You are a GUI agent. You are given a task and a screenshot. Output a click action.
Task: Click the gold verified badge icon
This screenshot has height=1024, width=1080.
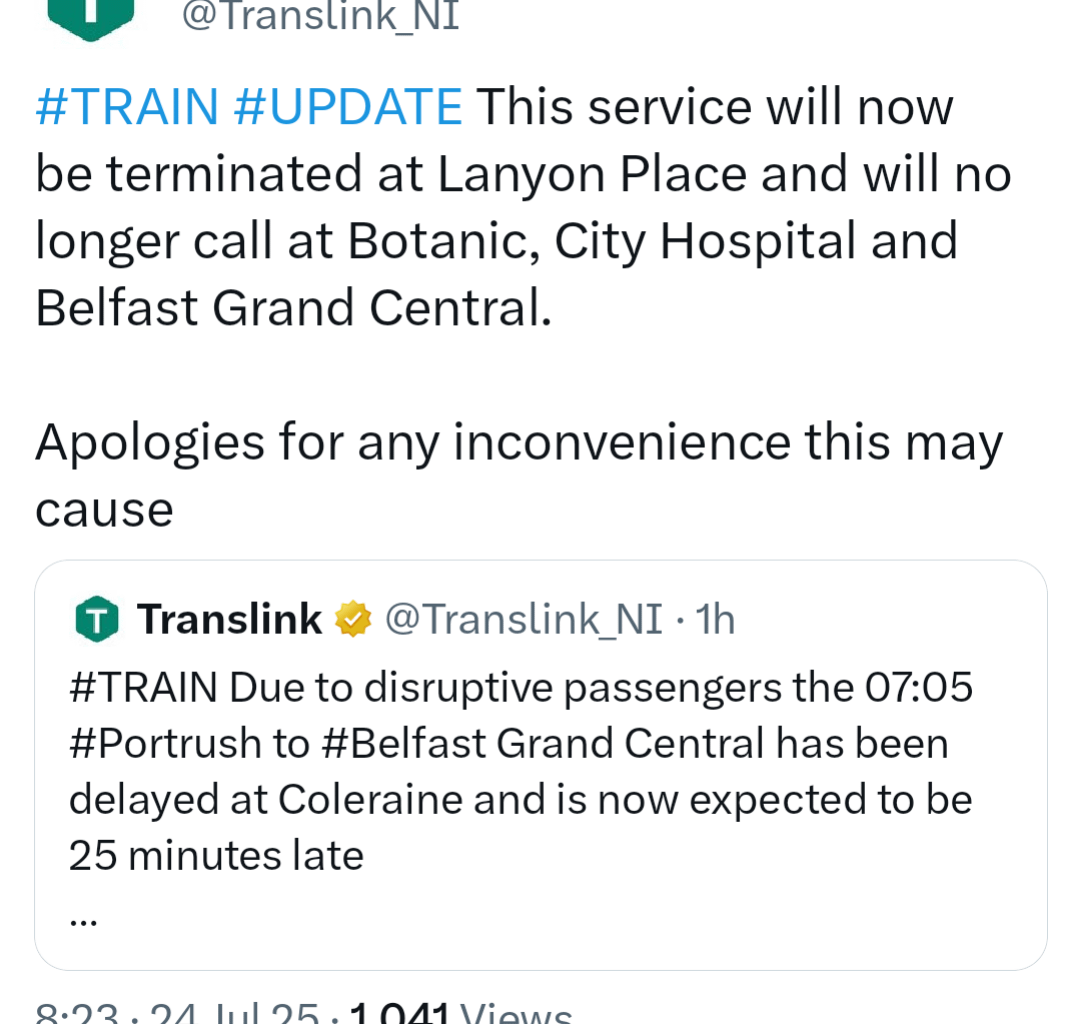[x=353, y=618]
